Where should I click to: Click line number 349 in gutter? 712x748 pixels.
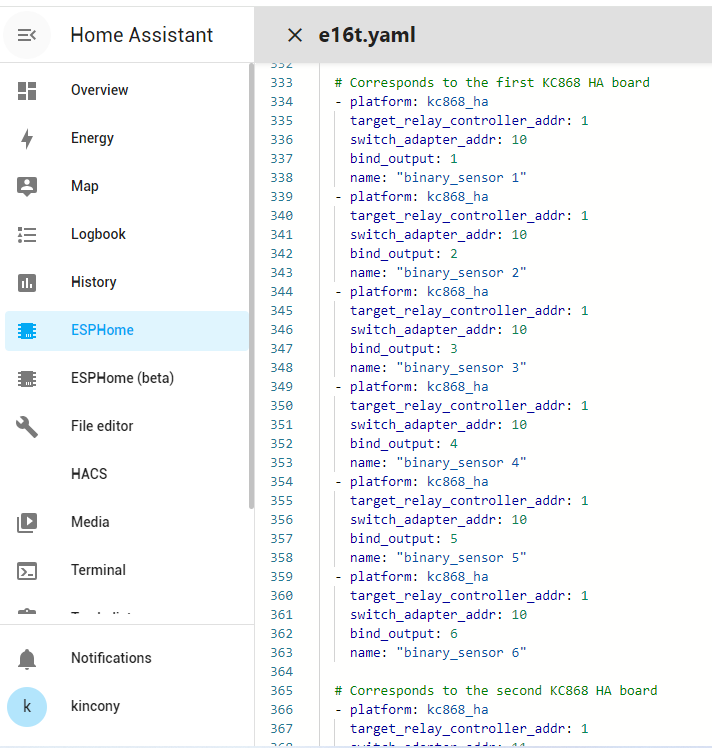pyautogui.click(x=281, y=387)
